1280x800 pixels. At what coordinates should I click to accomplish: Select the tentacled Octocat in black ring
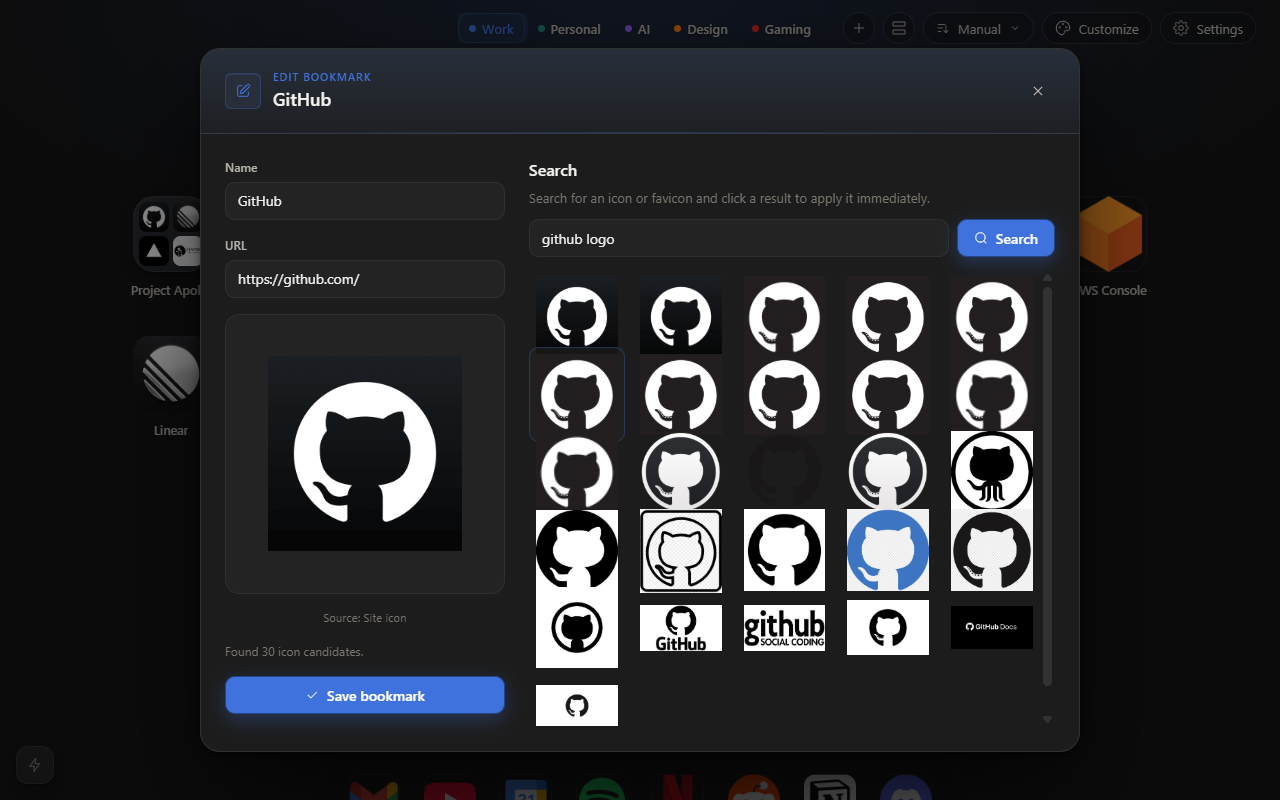click(x=992, y=471)
